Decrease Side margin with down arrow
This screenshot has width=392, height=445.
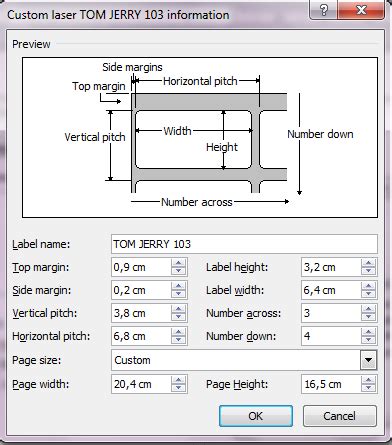178,294
